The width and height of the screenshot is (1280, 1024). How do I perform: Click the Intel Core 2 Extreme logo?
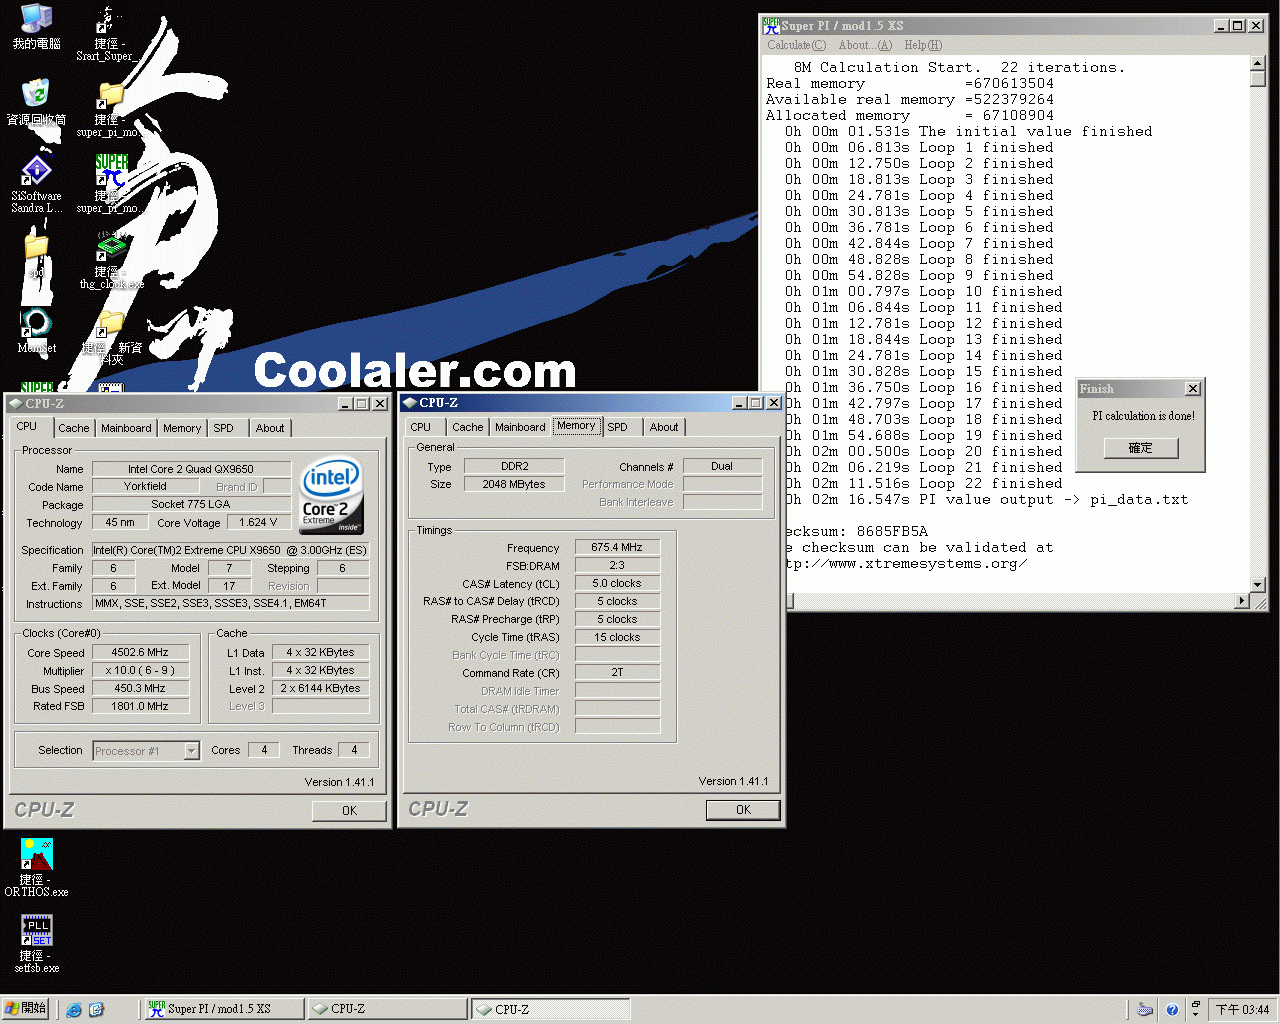click(332, 495)
